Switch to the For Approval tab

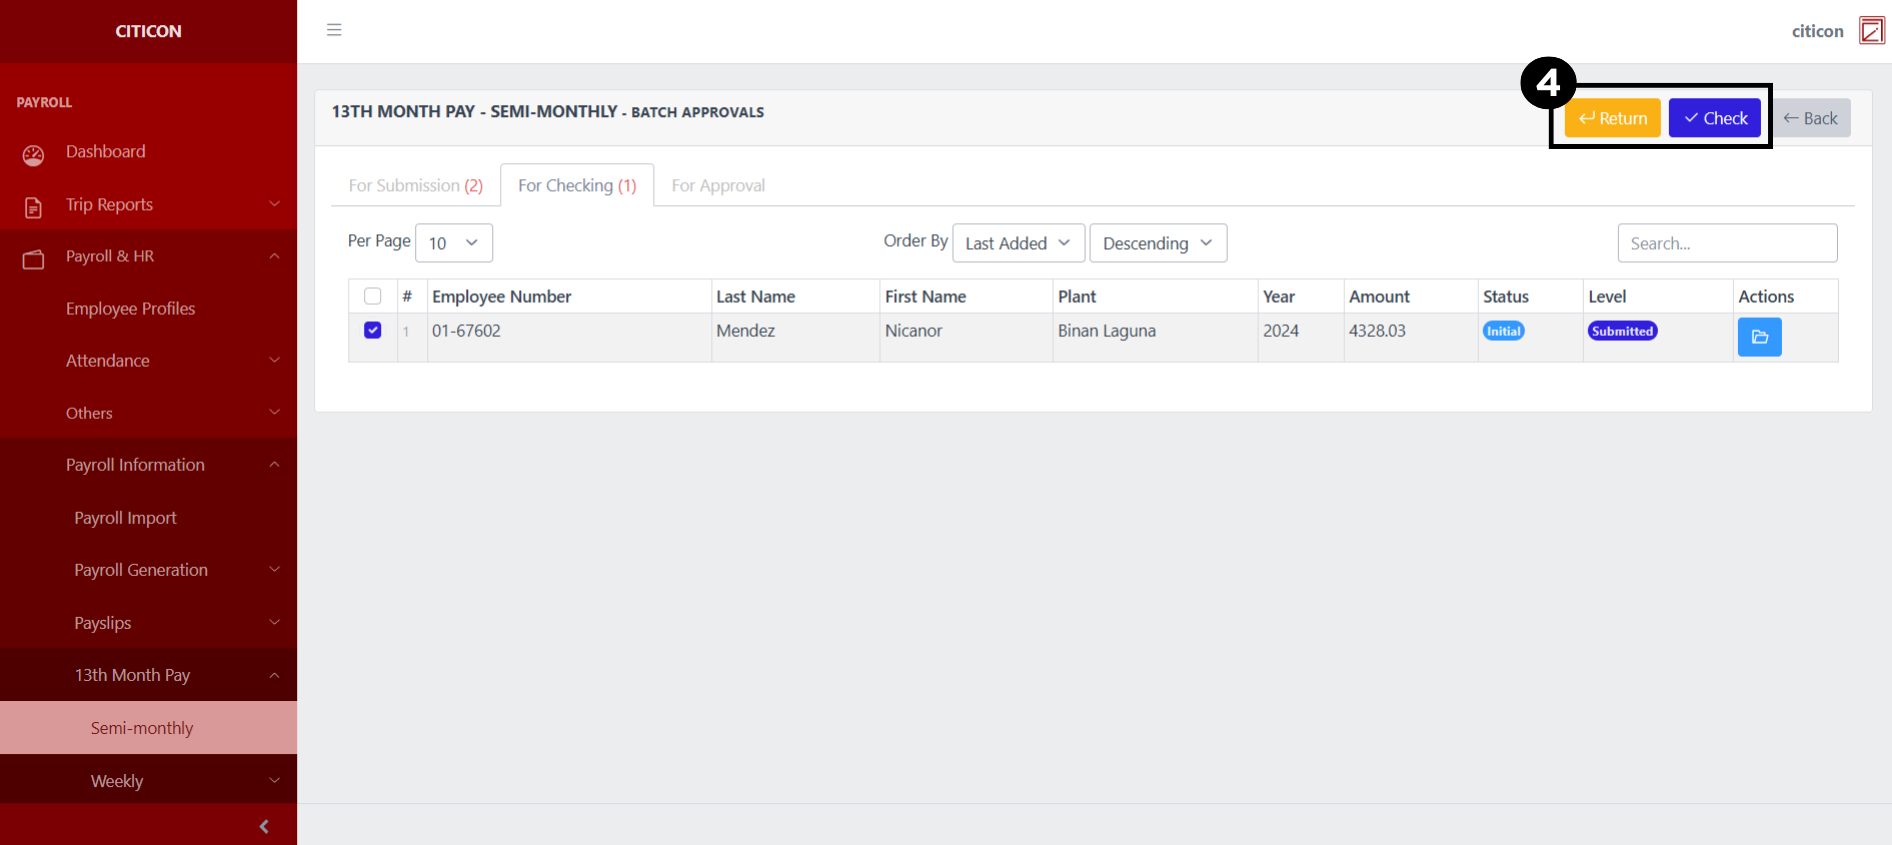[x=718, y=186]
